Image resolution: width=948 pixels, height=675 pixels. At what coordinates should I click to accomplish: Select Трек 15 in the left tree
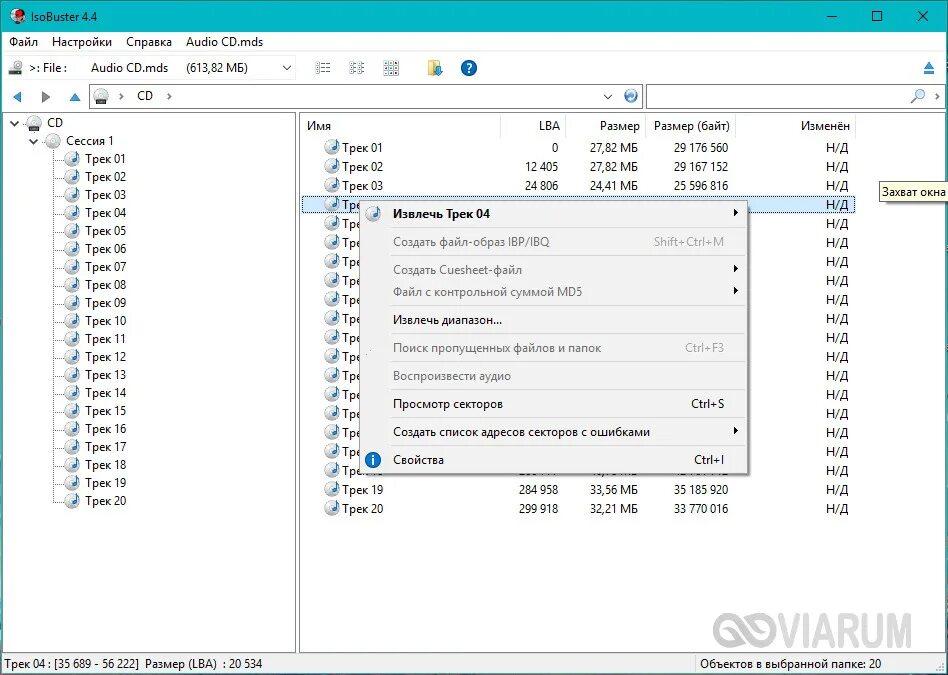click(105, 411)
